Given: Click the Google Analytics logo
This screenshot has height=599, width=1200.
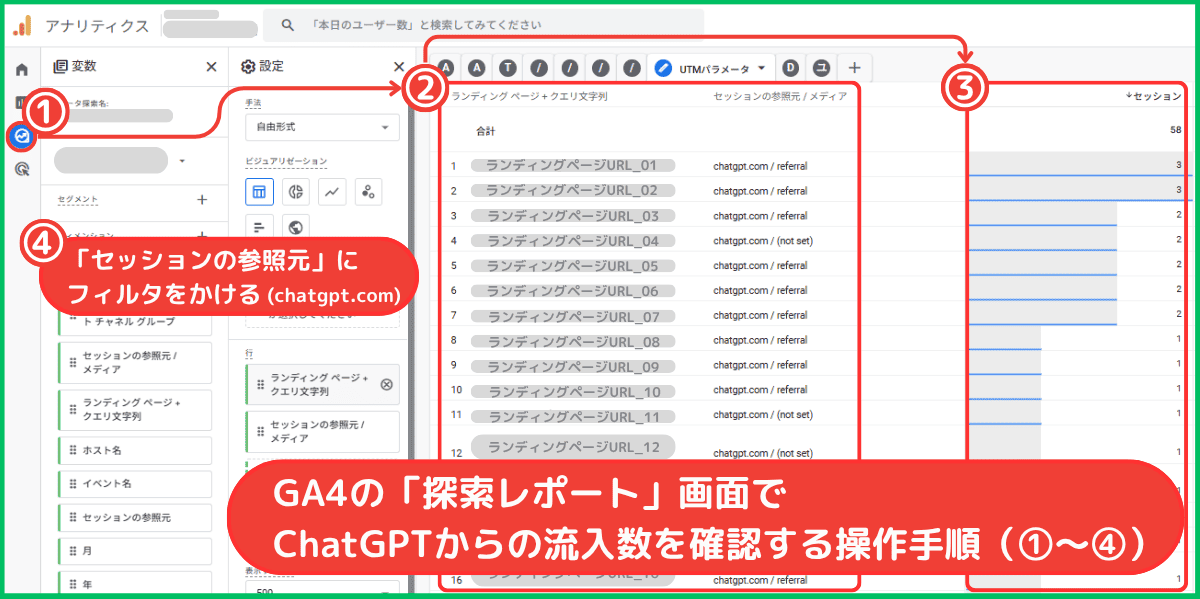Looking at the screenshot, I should 22,25.
